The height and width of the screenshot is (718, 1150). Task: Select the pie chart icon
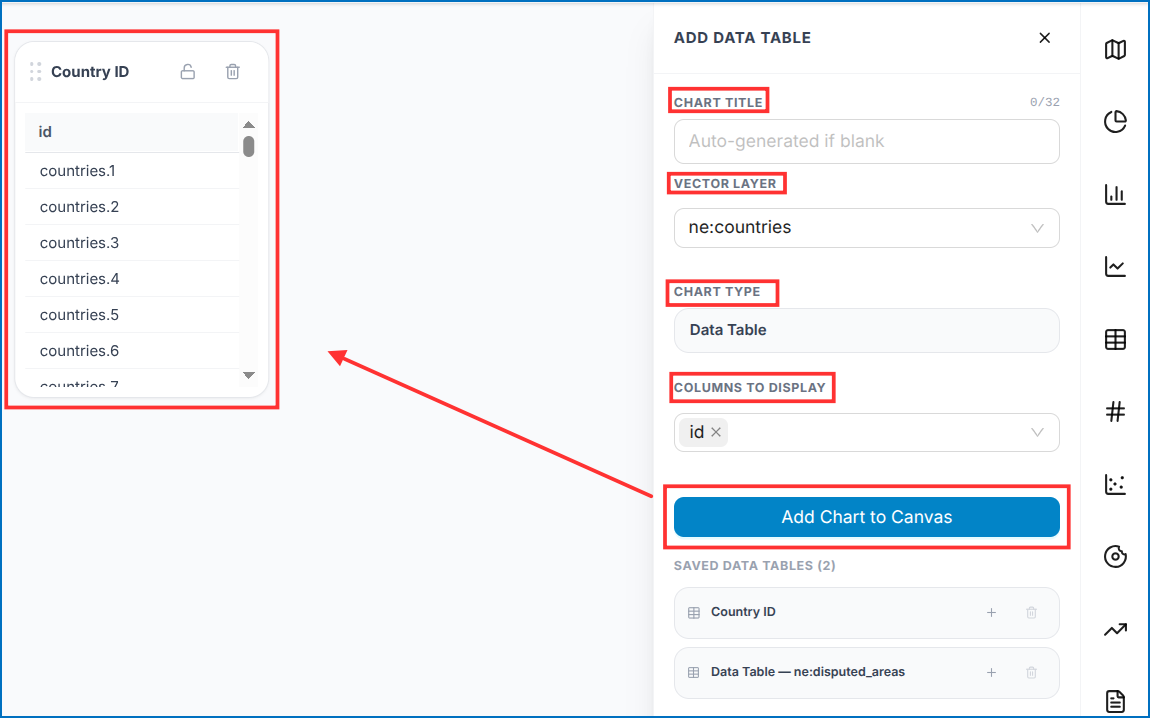pyautogui.click(x=1115, y=121)
